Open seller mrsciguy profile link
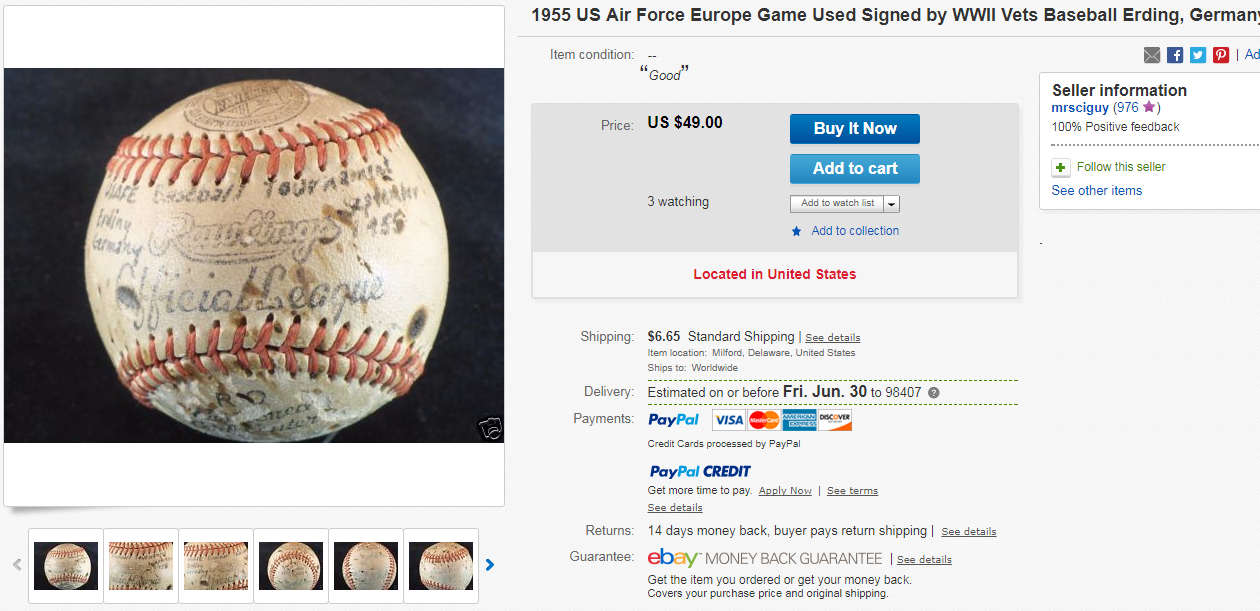Image resolution: width=1260 pixels, height=611 pixels. coord(1080,108)
